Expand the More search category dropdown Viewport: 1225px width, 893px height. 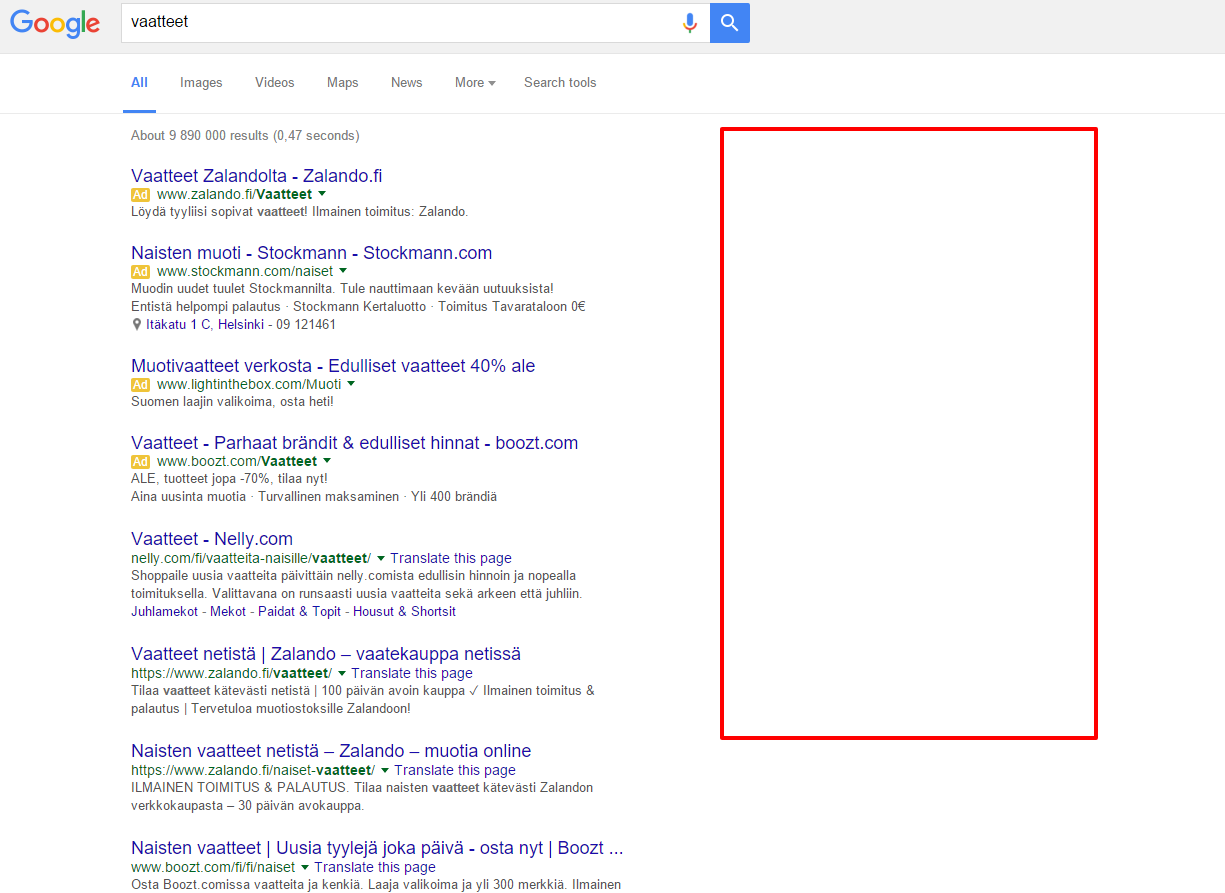click(x=475, y=83)
